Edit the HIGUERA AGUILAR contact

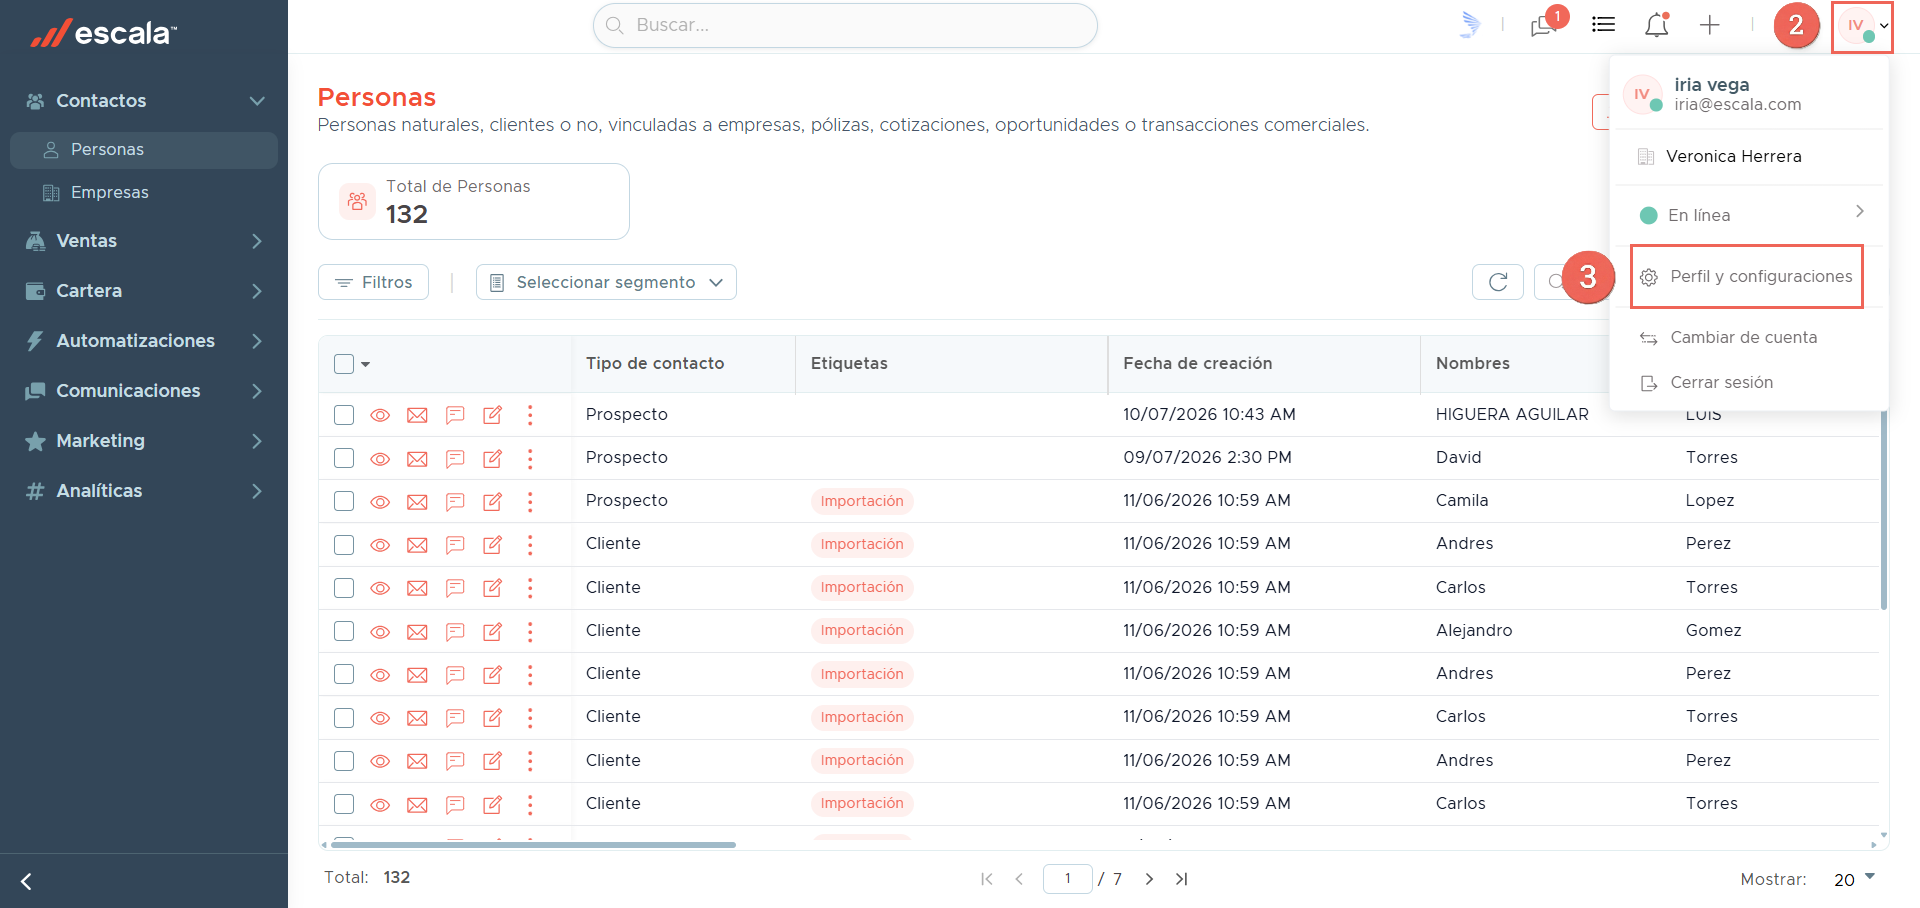pyautogui.click(x=493, y=415)
